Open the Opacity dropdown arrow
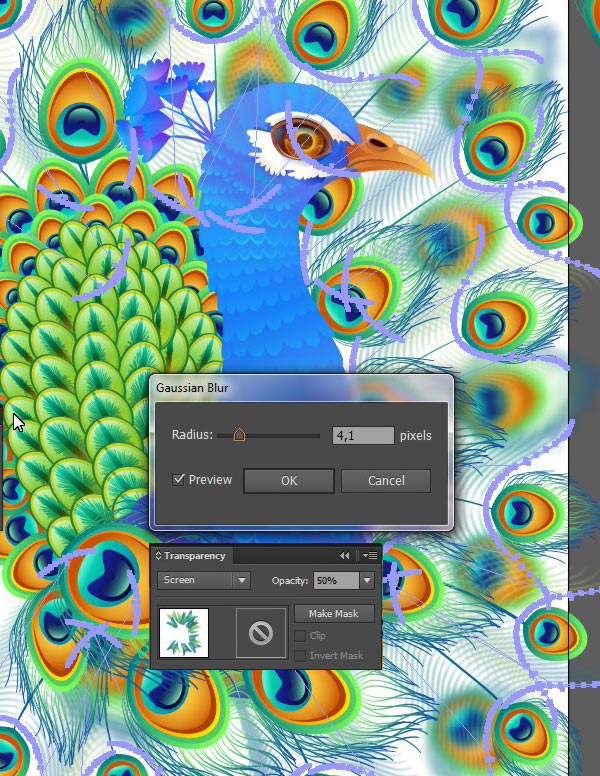 pyautogui.click(x=367, y=581)
